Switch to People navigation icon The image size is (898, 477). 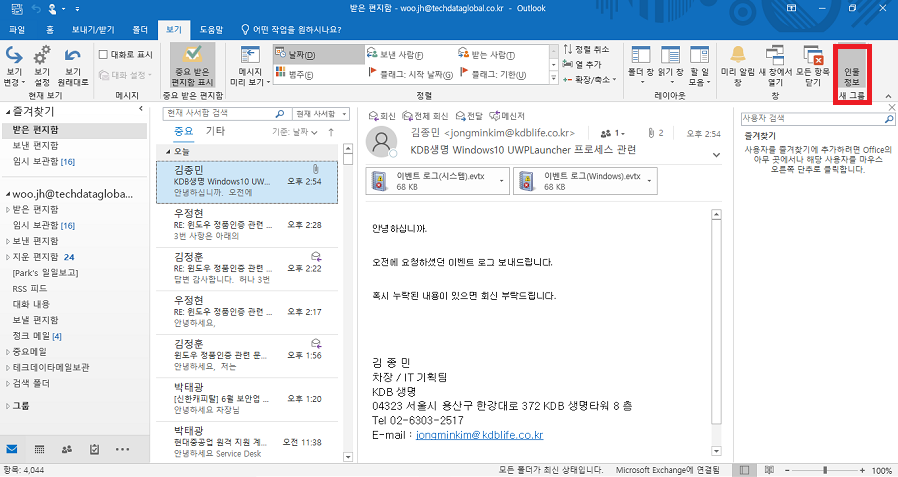[x=66, y=449]
